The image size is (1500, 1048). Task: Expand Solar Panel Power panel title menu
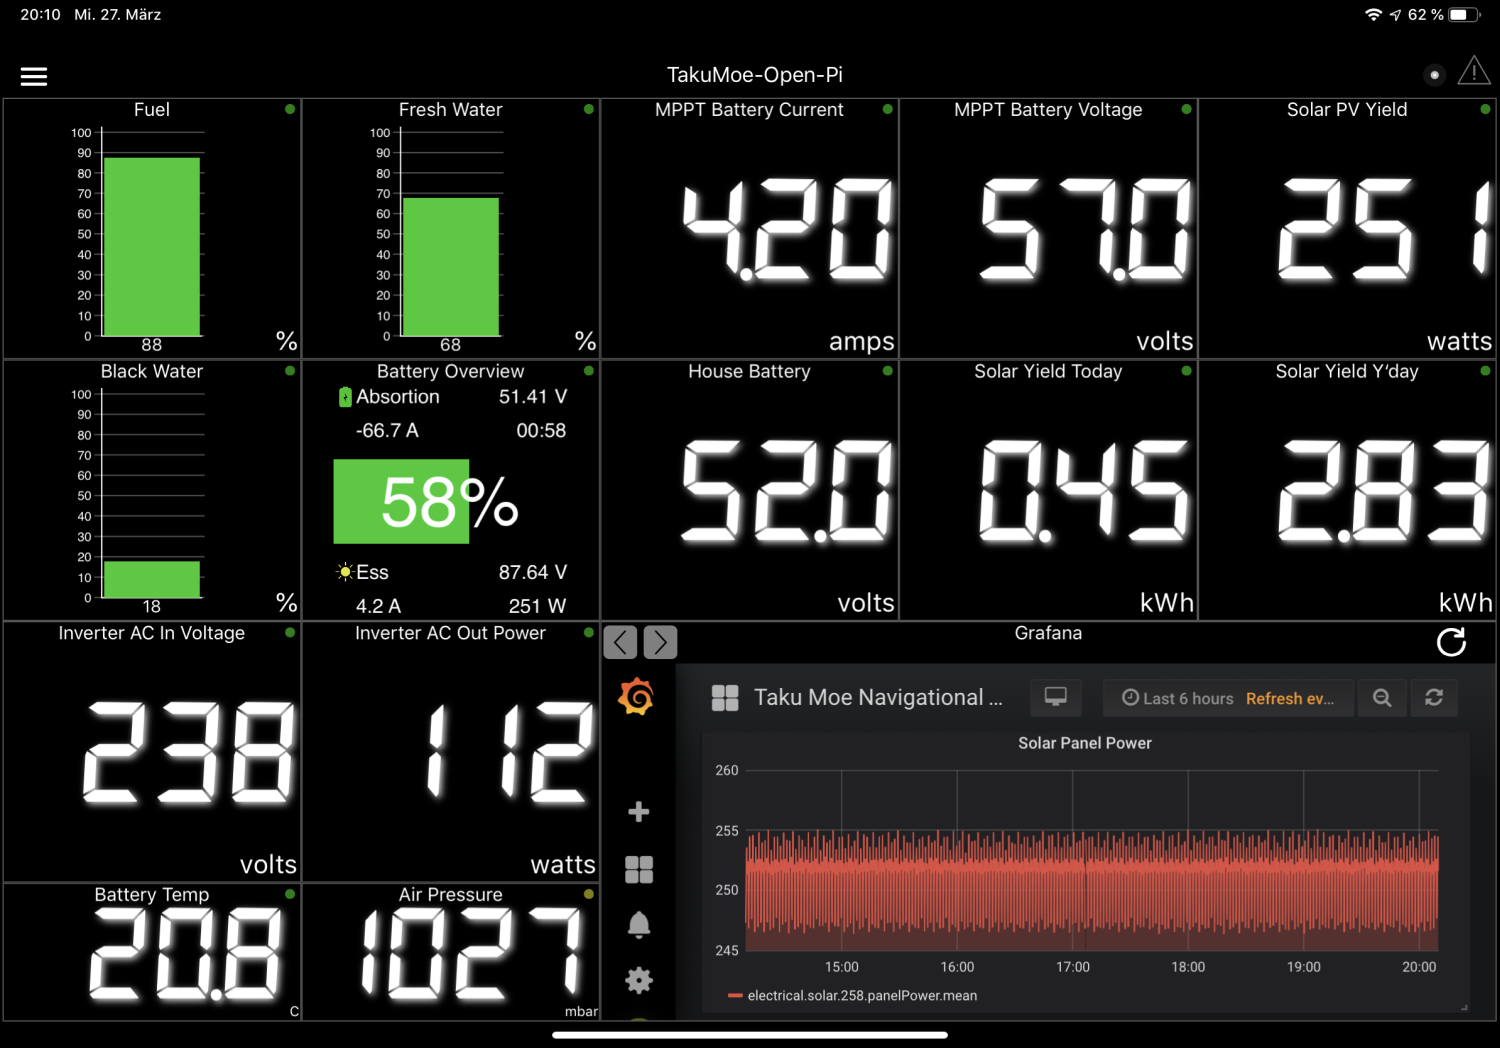(x=1084, y=743)
